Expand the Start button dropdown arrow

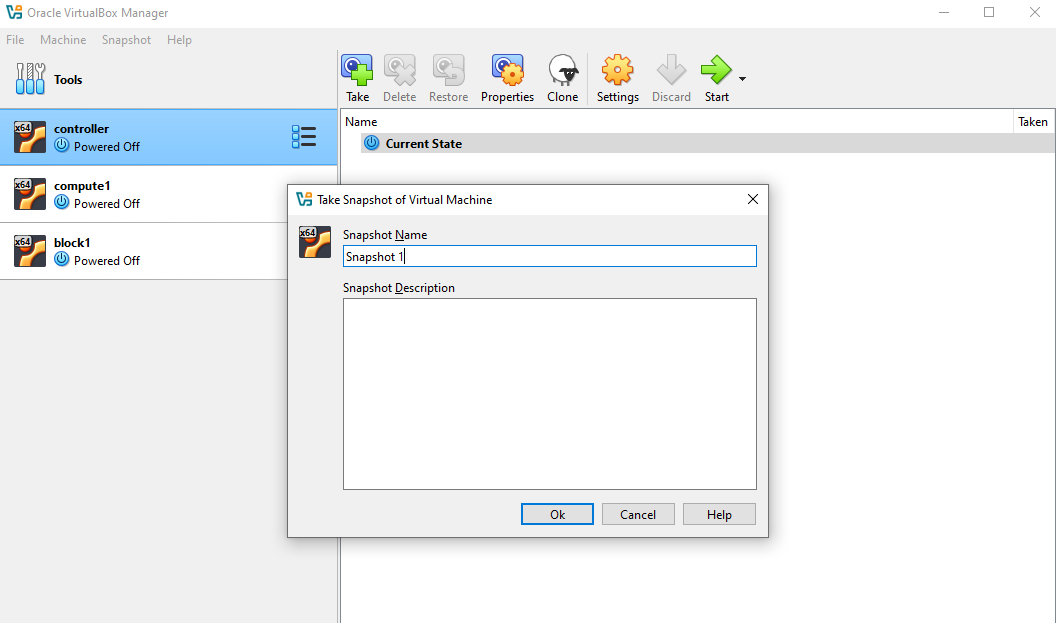click(x=742, y=79)
